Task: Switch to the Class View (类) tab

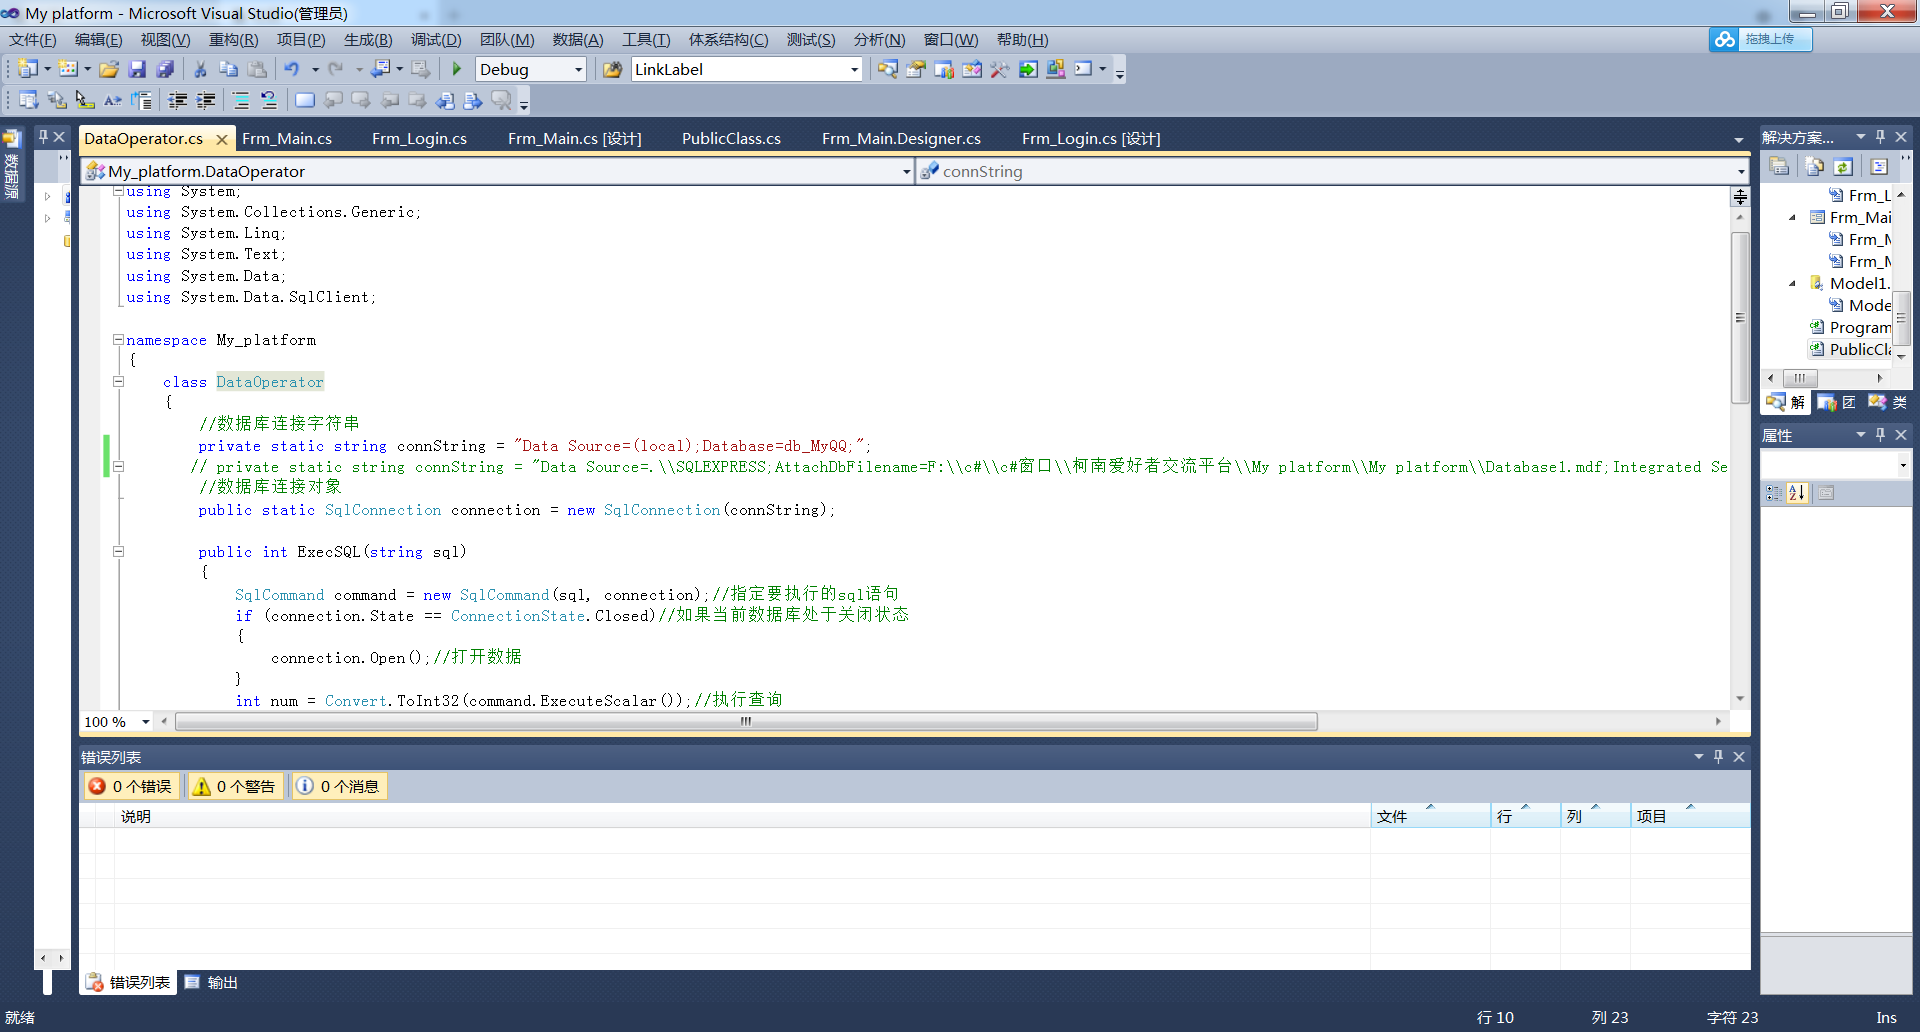Action: coord(1888,402)
